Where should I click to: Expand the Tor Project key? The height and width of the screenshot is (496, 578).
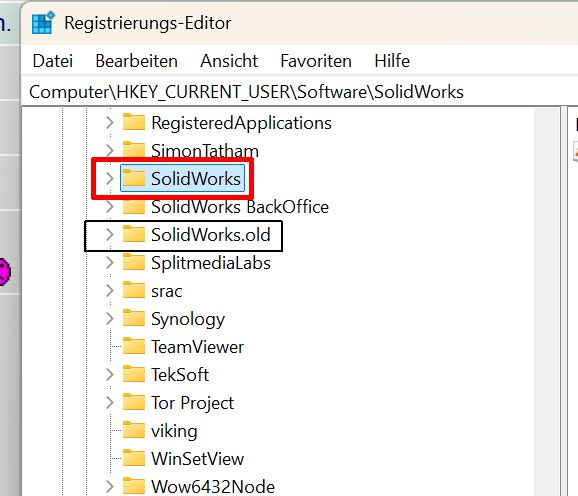(109, 403)
